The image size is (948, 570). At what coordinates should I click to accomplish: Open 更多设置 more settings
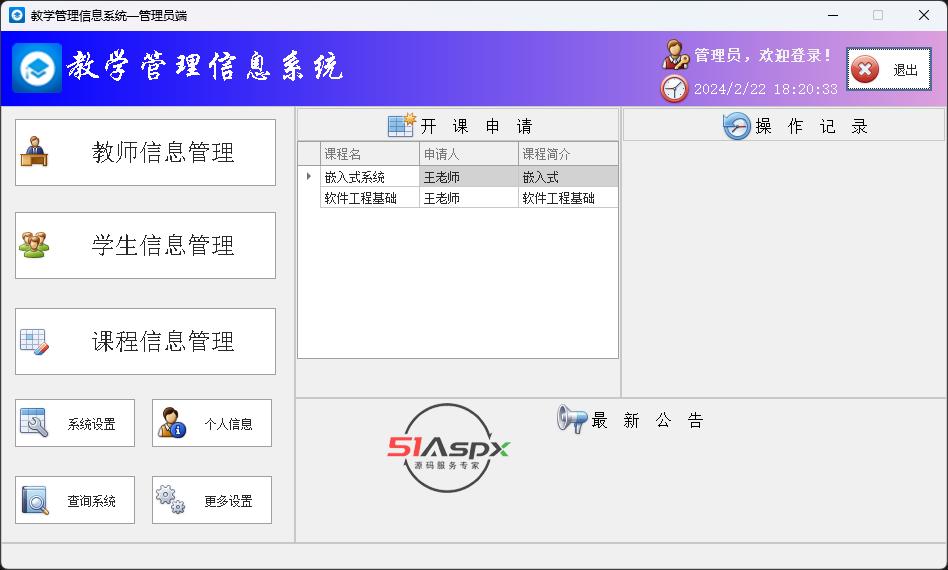coord(212,500)
